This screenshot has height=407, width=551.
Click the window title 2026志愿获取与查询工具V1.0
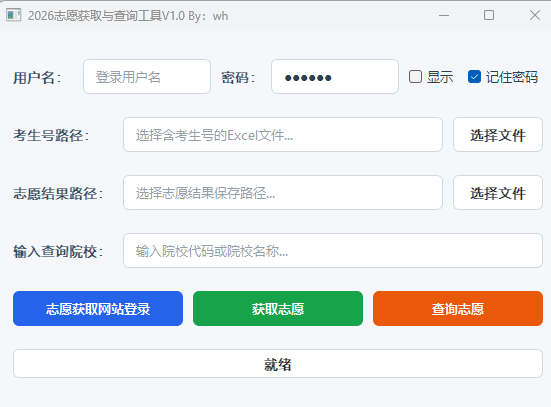[x=106, y=16]
